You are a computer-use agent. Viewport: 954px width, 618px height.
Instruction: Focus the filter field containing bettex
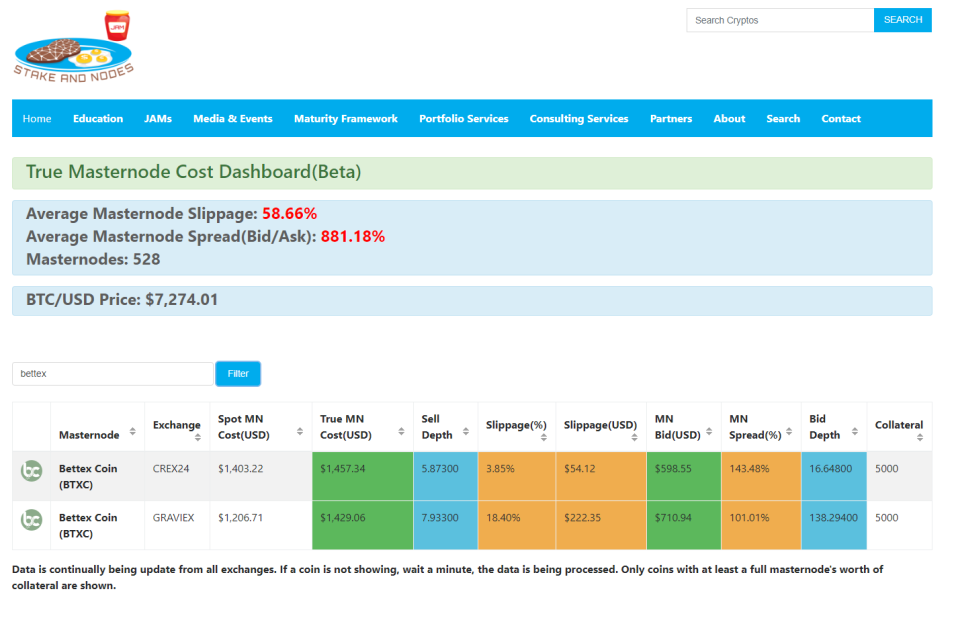[x=113, y=373]
